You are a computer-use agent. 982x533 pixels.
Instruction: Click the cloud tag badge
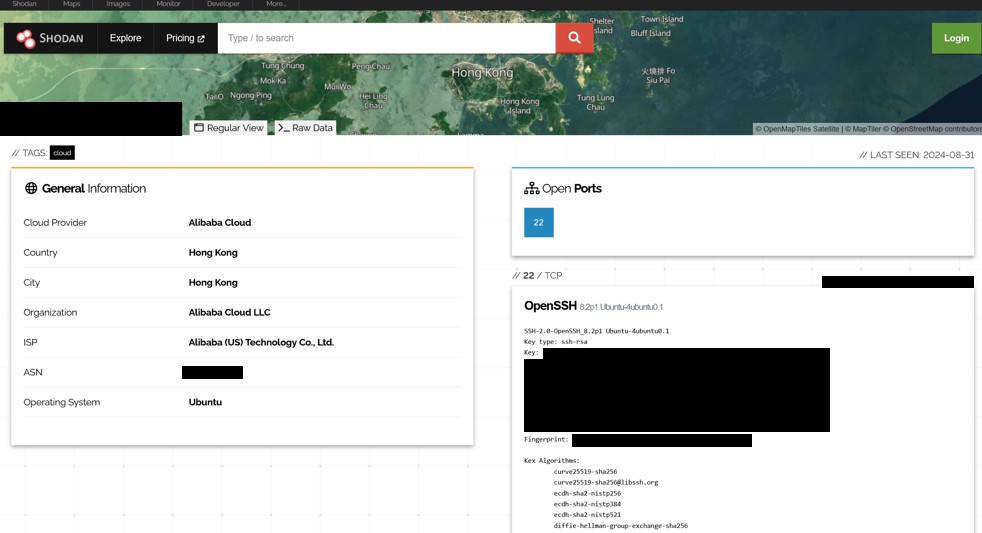[x=62, y=153]
